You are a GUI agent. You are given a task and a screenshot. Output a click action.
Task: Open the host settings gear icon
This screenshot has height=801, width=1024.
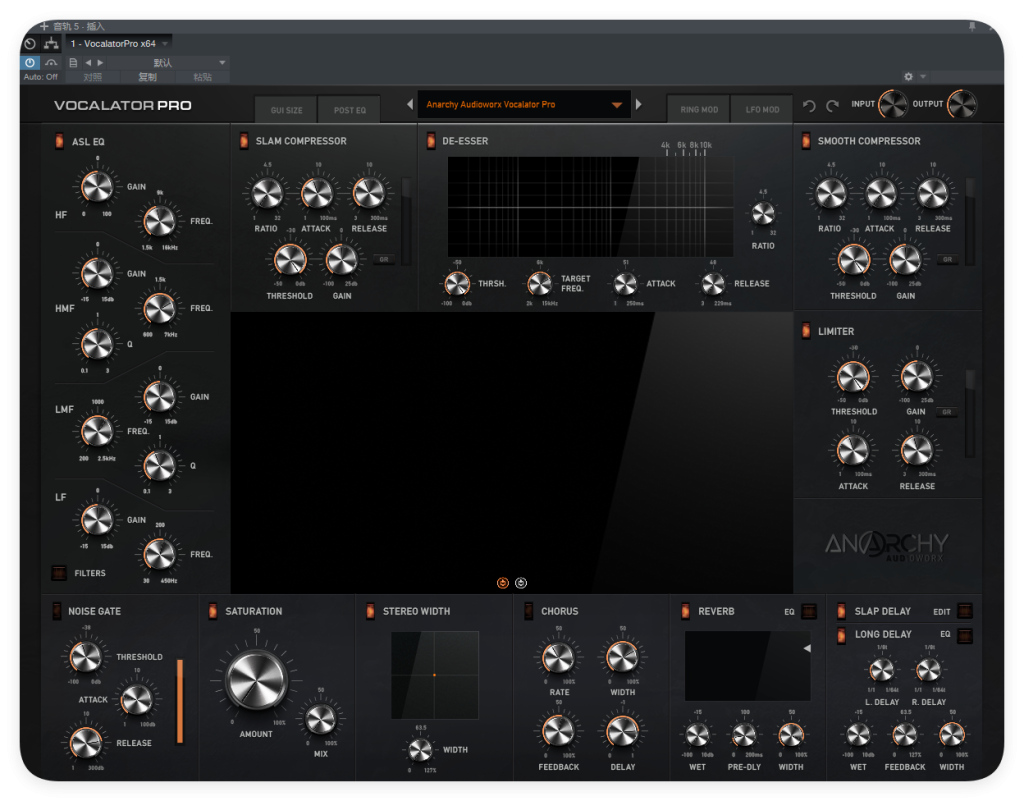tap(908, 76)
